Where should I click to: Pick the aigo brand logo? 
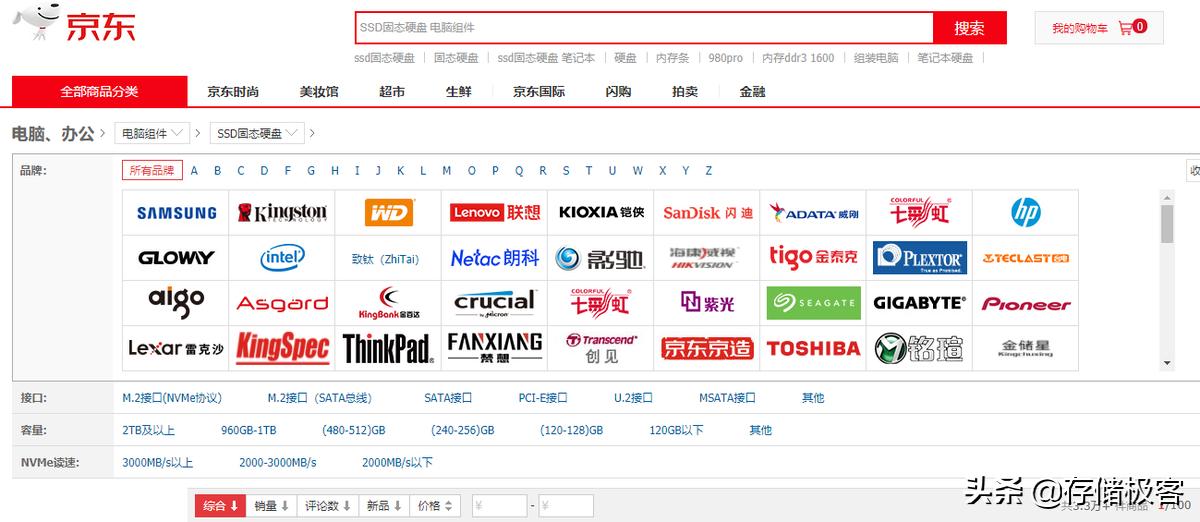(x=176, y=303)
